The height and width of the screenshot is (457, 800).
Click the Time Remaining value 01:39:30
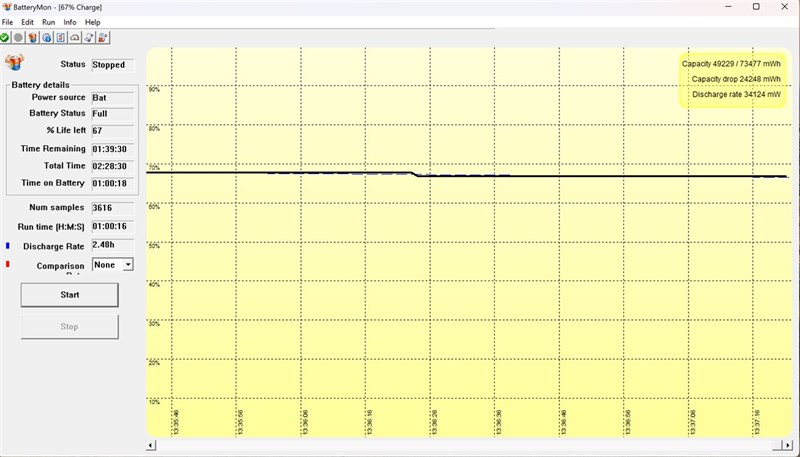click(113, 149)
